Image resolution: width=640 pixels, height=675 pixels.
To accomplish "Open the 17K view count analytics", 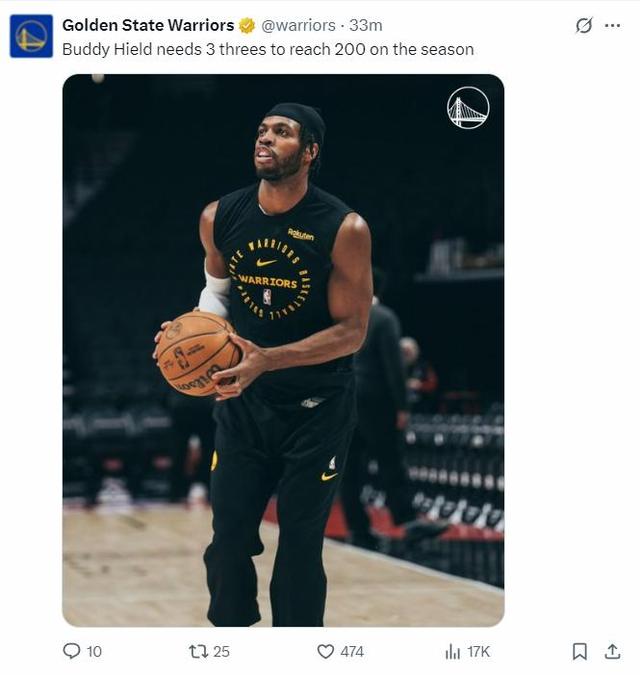I will pos(479,651).
